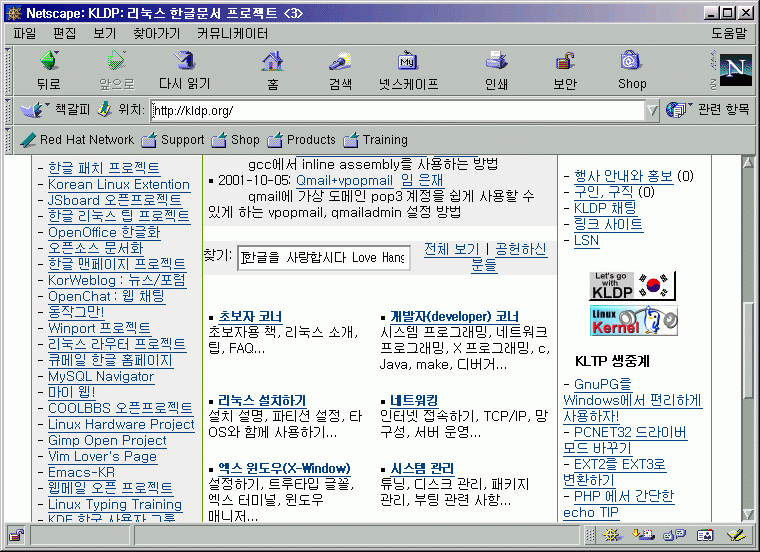Click the Let's go with KLDP banner
Viewport: 760px width, 552px height.
point(632,285)
